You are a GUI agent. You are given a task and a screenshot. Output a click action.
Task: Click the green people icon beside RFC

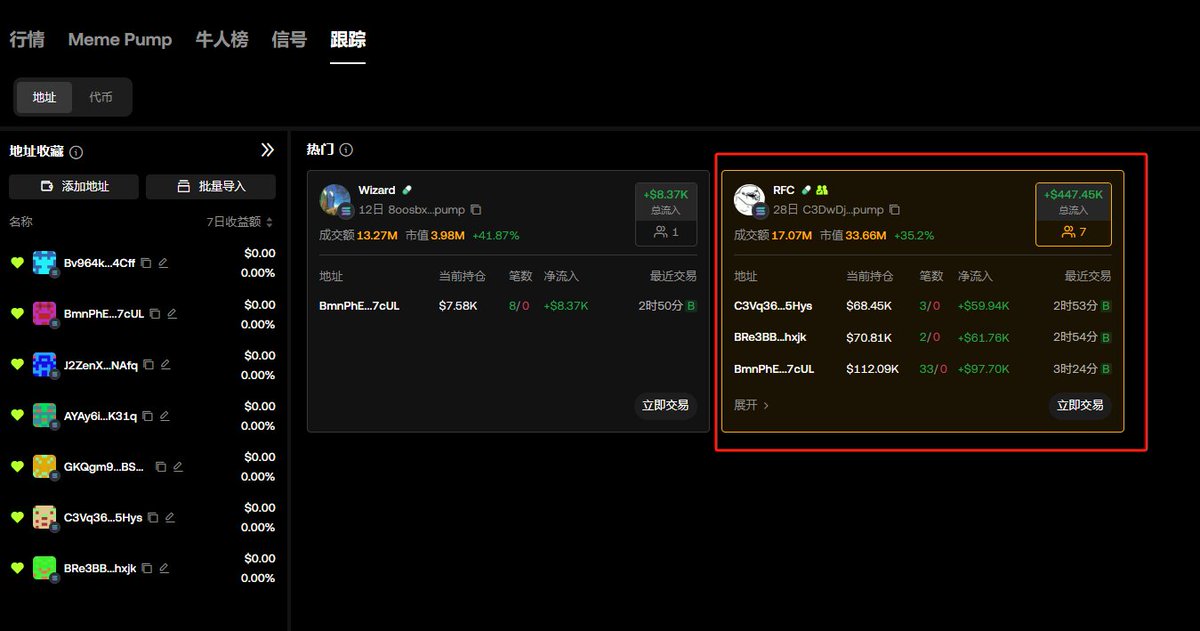[822, 190]
